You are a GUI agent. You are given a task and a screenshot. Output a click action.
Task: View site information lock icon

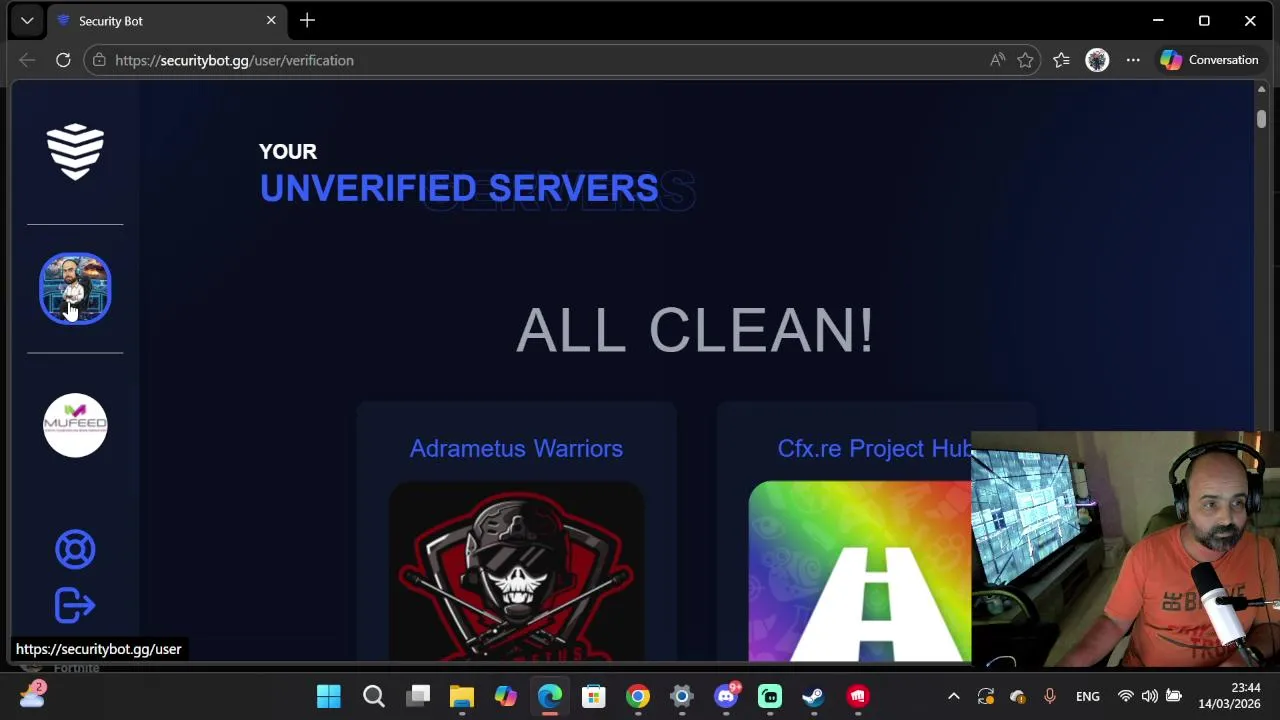pyautogui.click(x=98, y=60)
